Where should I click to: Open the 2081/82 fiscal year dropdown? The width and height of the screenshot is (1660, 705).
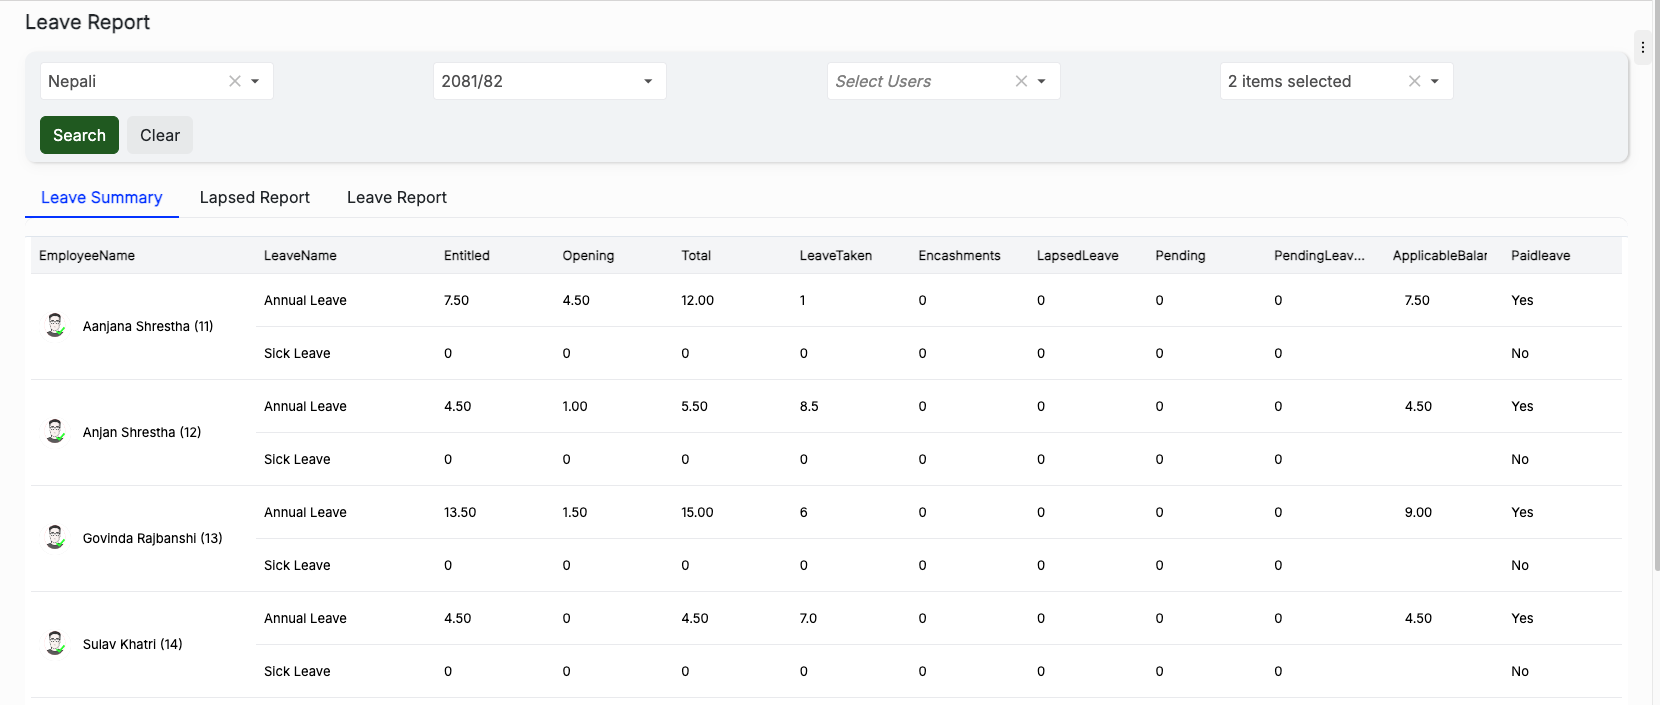(x=549, y=81)
